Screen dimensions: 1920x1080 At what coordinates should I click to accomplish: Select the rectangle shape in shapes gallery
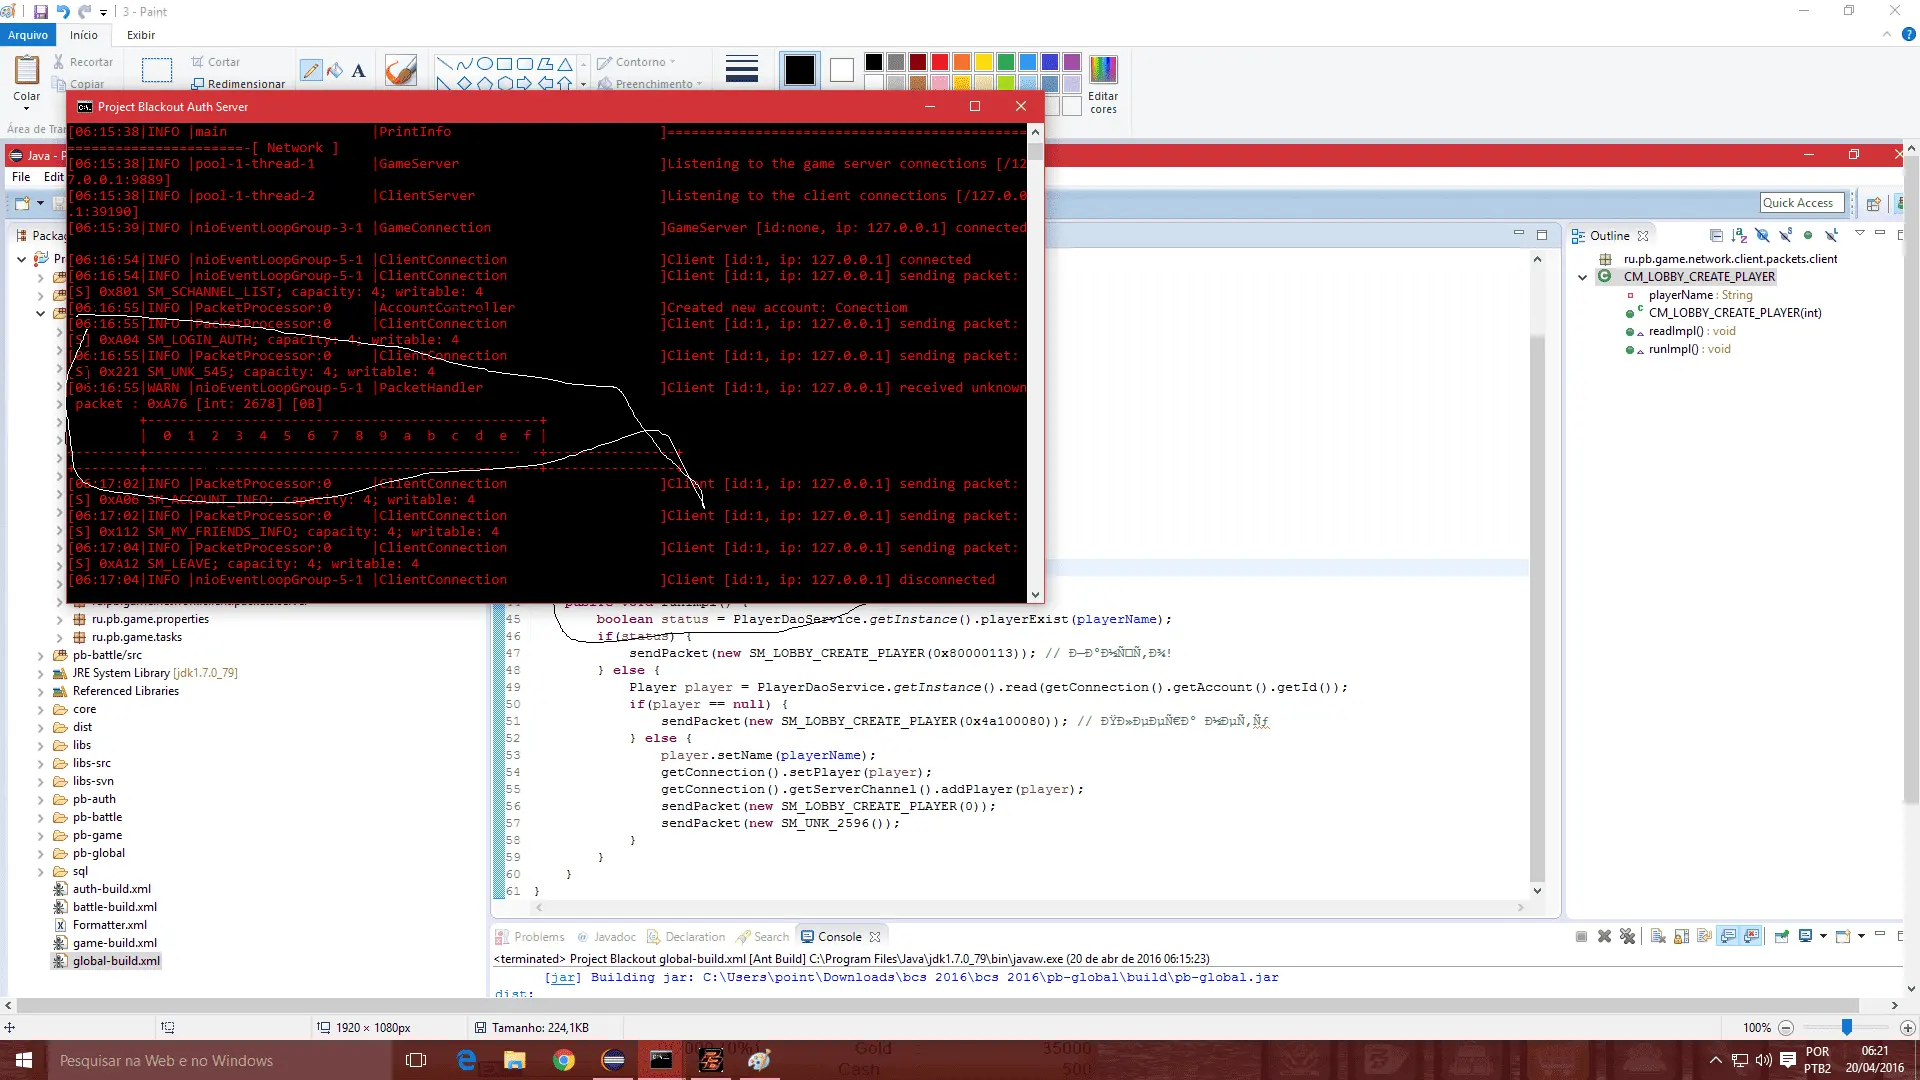[x=505, y=63]
